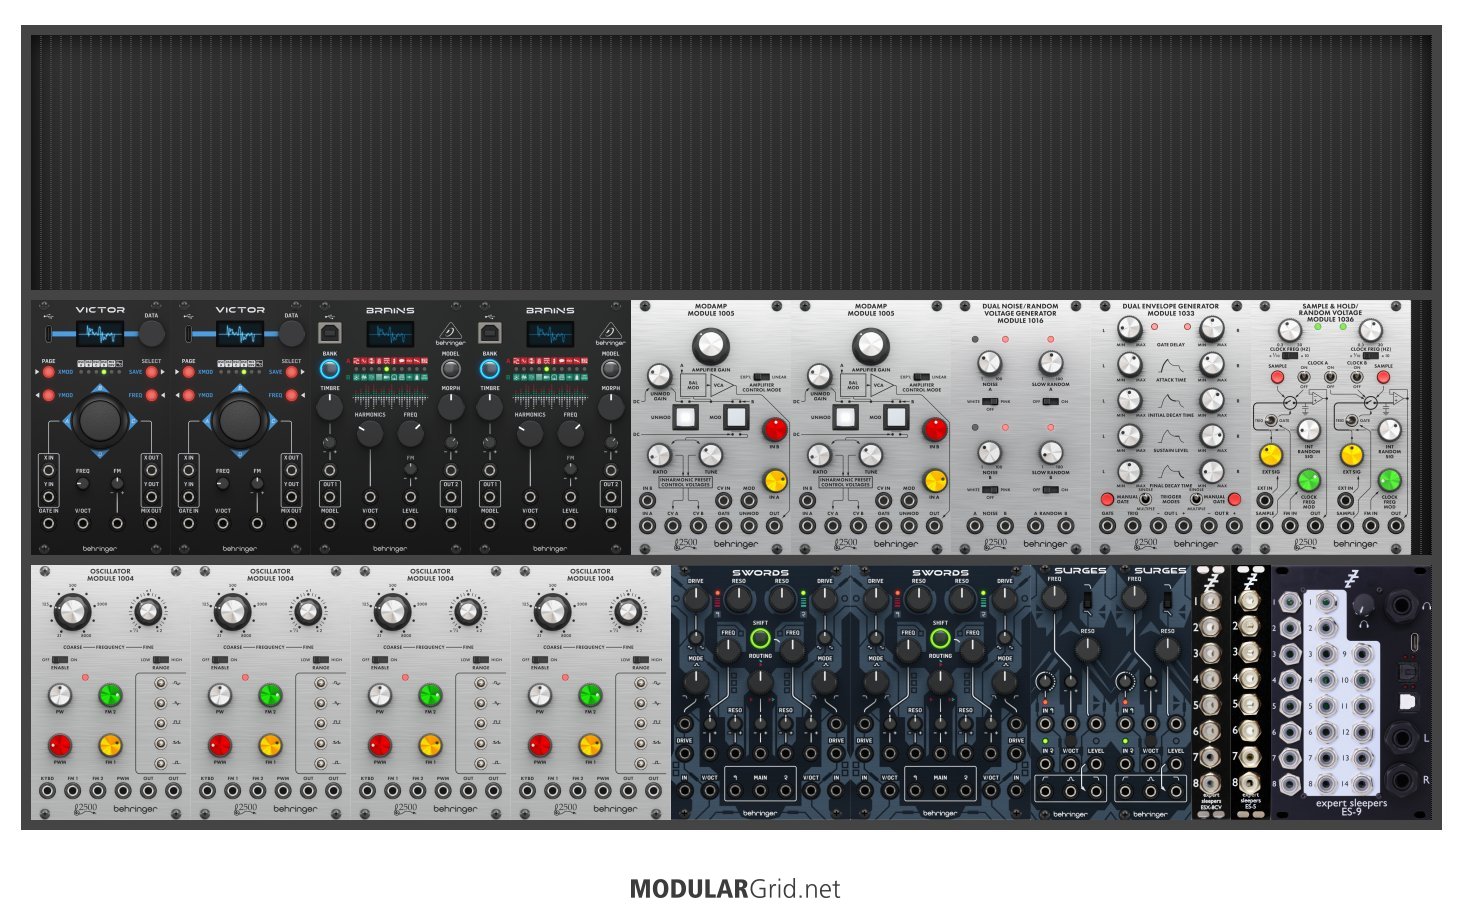Click the waveform display on the left Victor module
Viewport: 1472px width, 910px height.
point(101,334)
